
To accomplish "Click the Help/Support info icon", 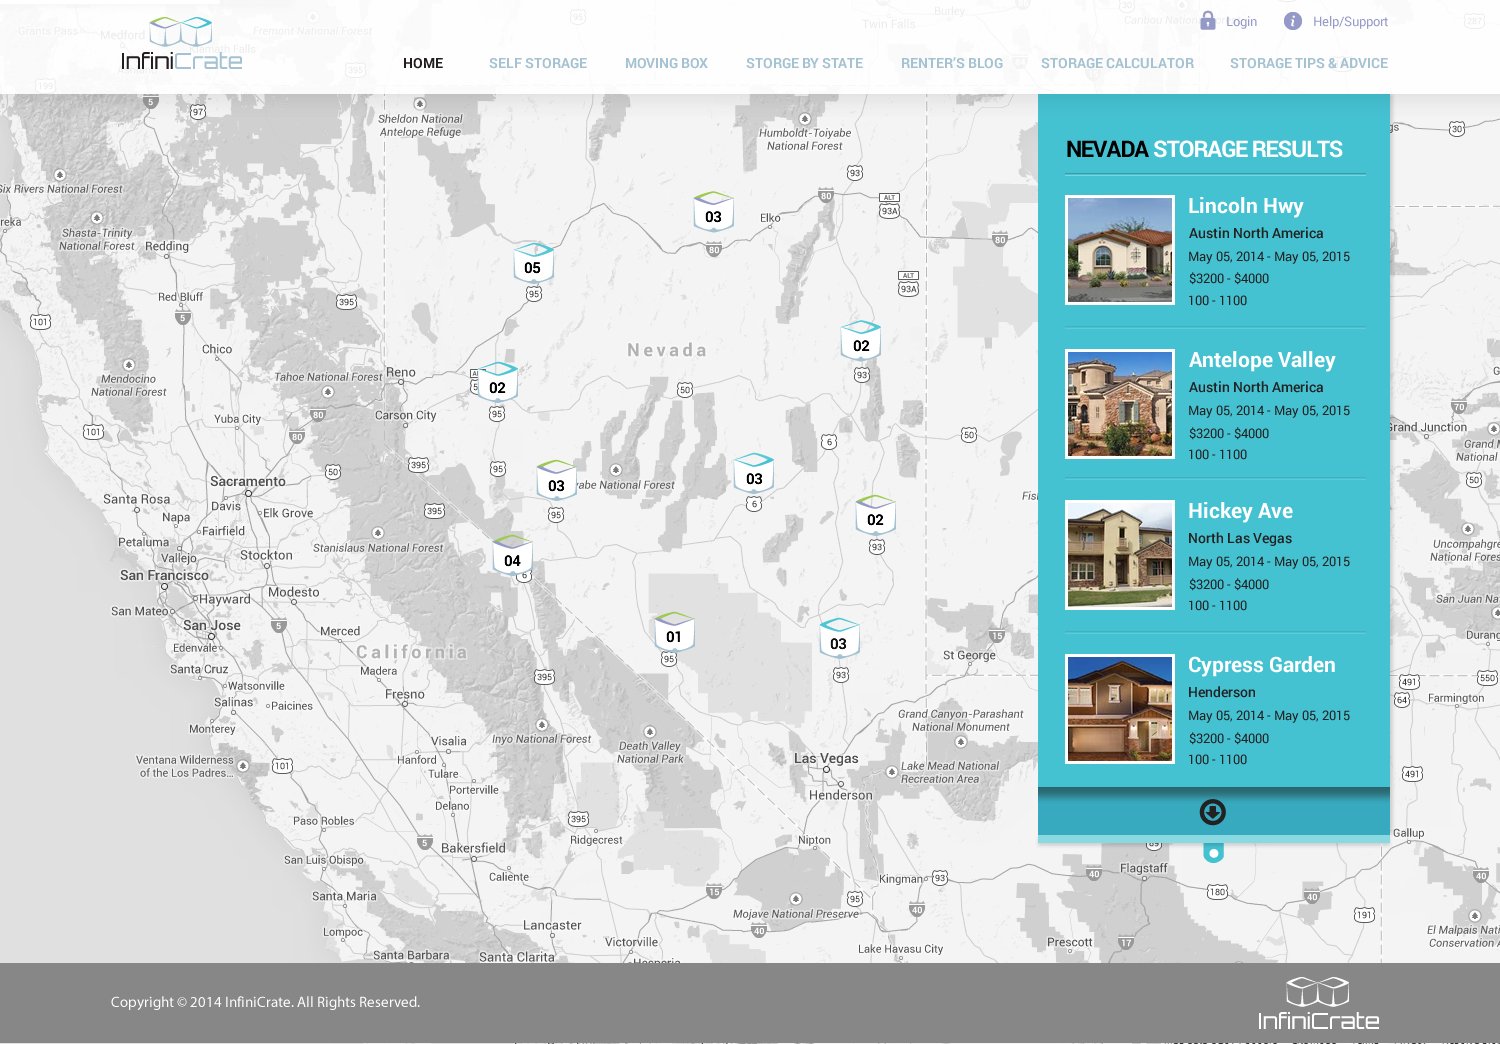I will click(x=1293, y=21).
